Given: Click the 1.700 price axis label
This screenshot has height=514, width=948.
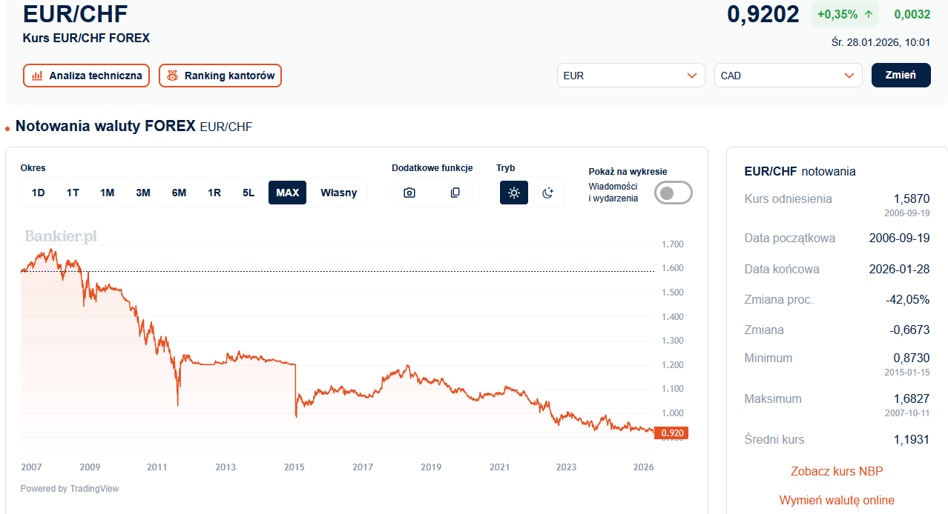Looking at the screenshot, I should pyautogui.click(x=673, y=244).
